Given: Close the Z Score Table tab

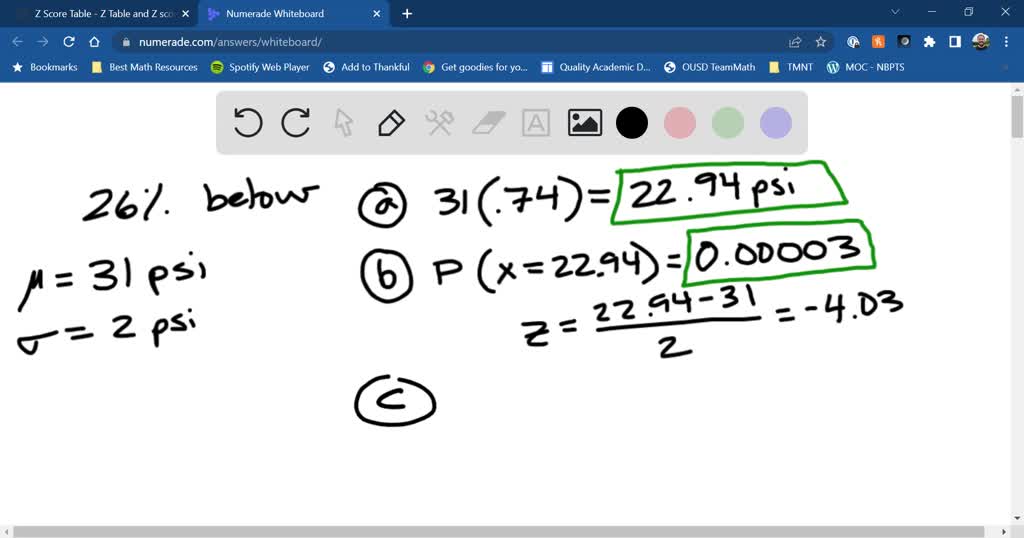Looking at the screenshot, I should [185, 14].
